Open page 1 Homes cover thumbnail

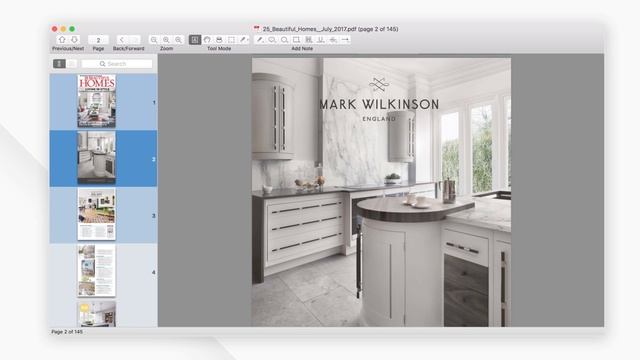[x=97, y=101]
